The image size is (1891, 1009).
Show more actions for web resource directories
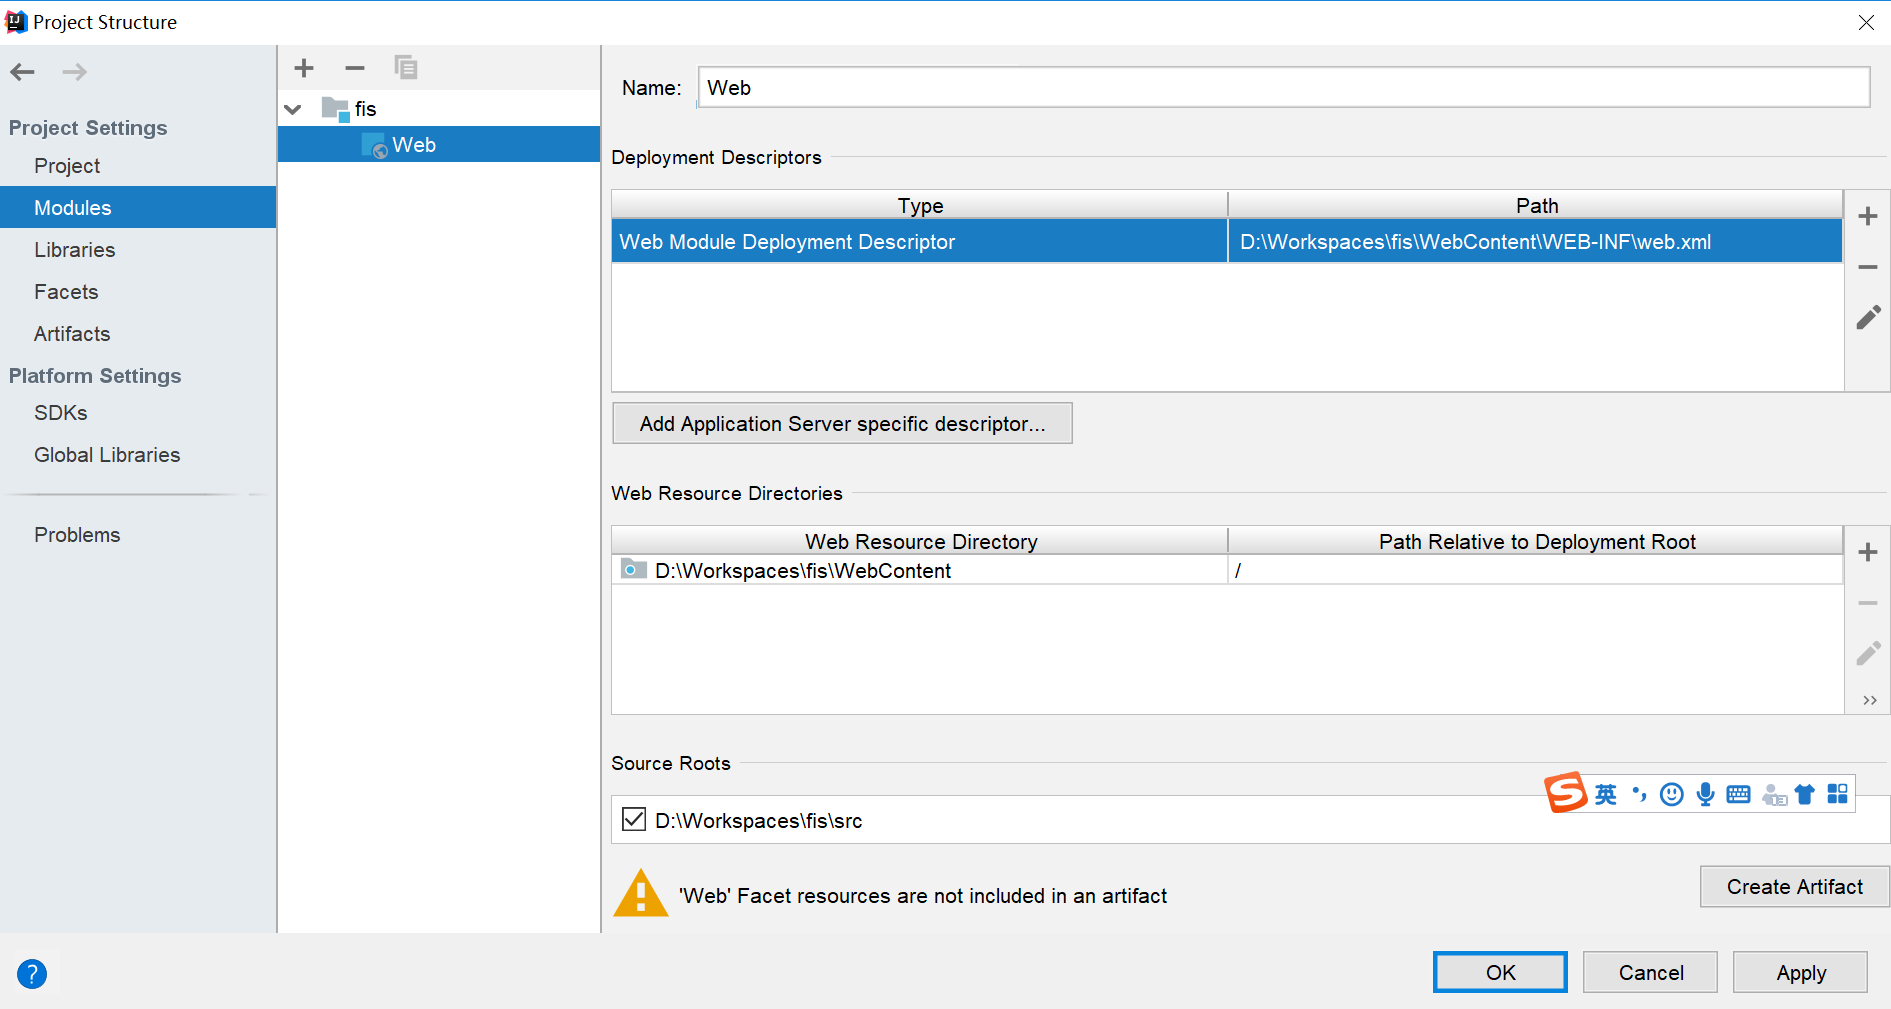[x=1869, y=700]
